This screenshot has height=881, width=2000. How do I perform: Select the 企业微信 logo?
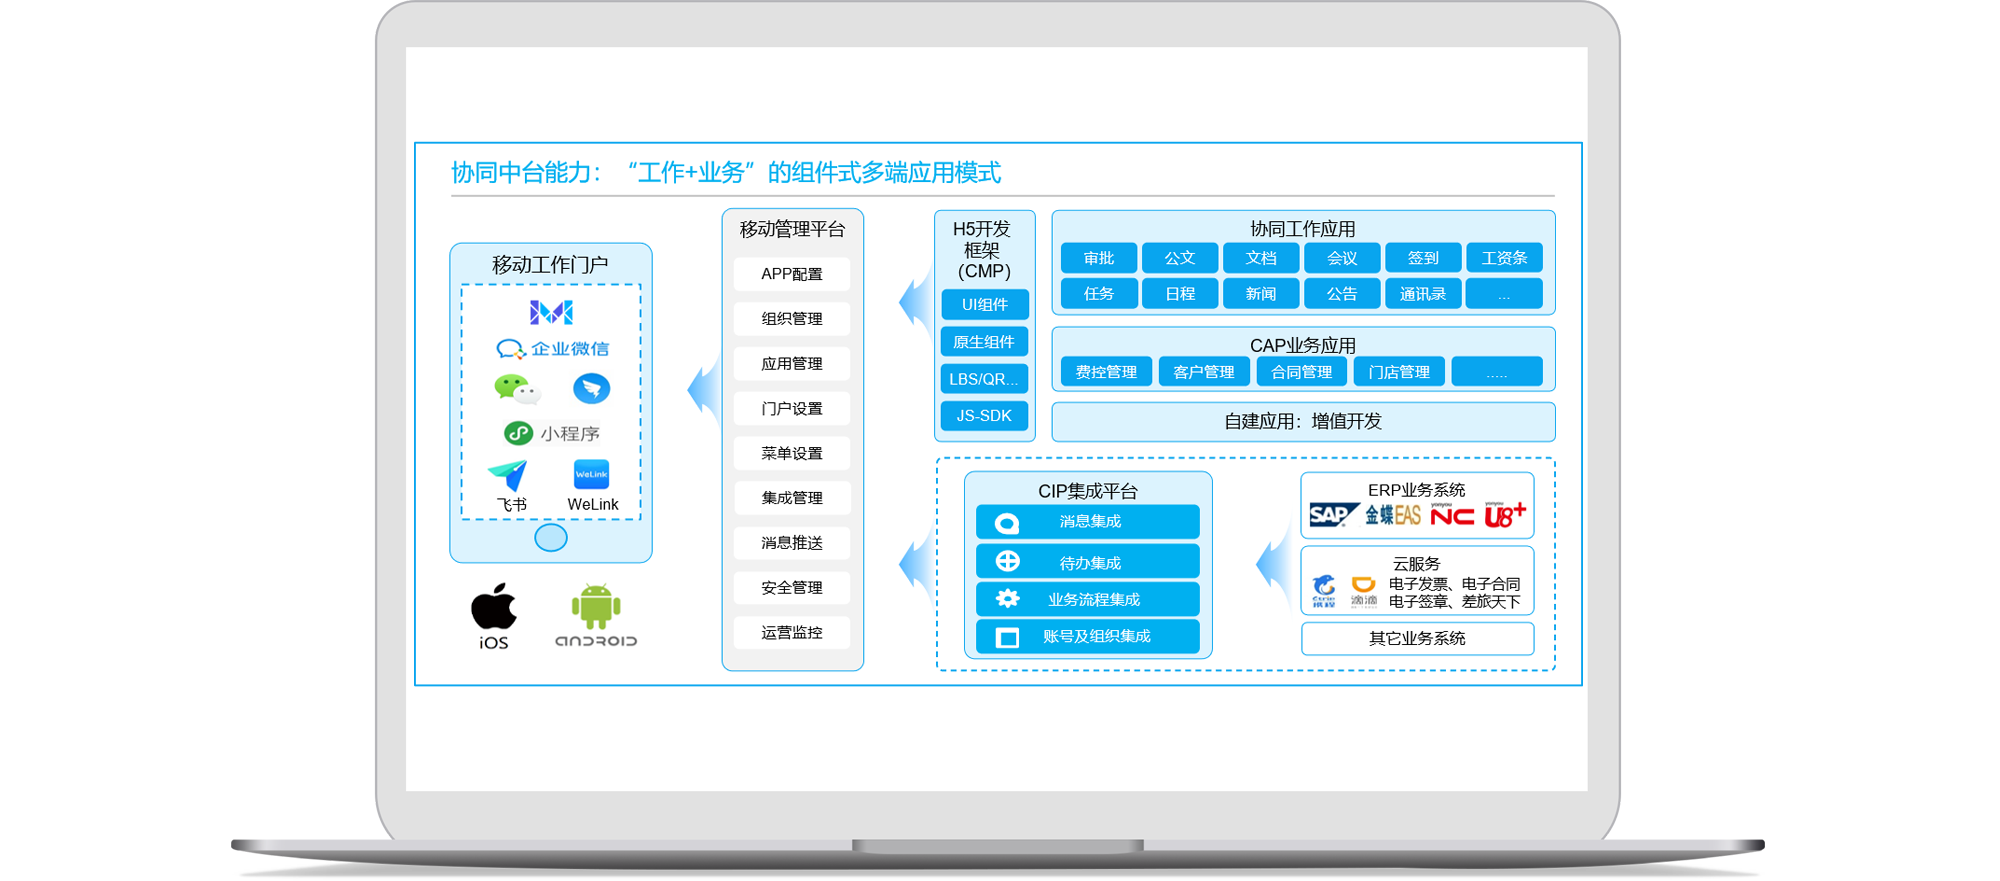pyautogui.click(x=511, y=349)
